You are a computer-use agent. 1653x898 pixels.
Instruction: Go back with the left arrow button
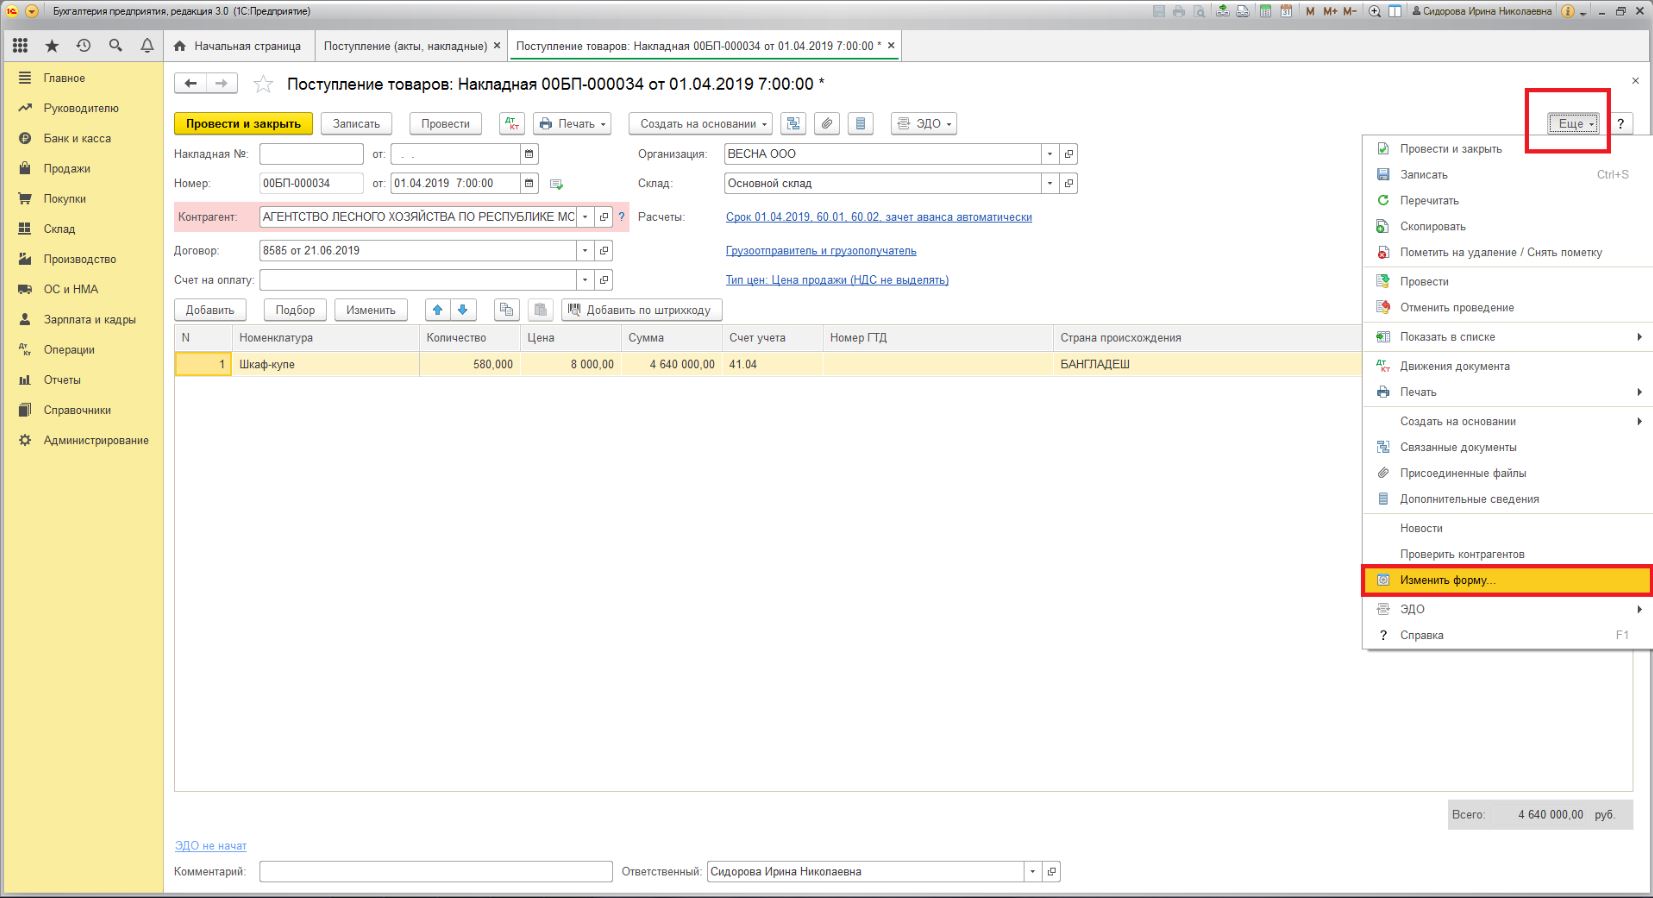[x=190, y=84]
